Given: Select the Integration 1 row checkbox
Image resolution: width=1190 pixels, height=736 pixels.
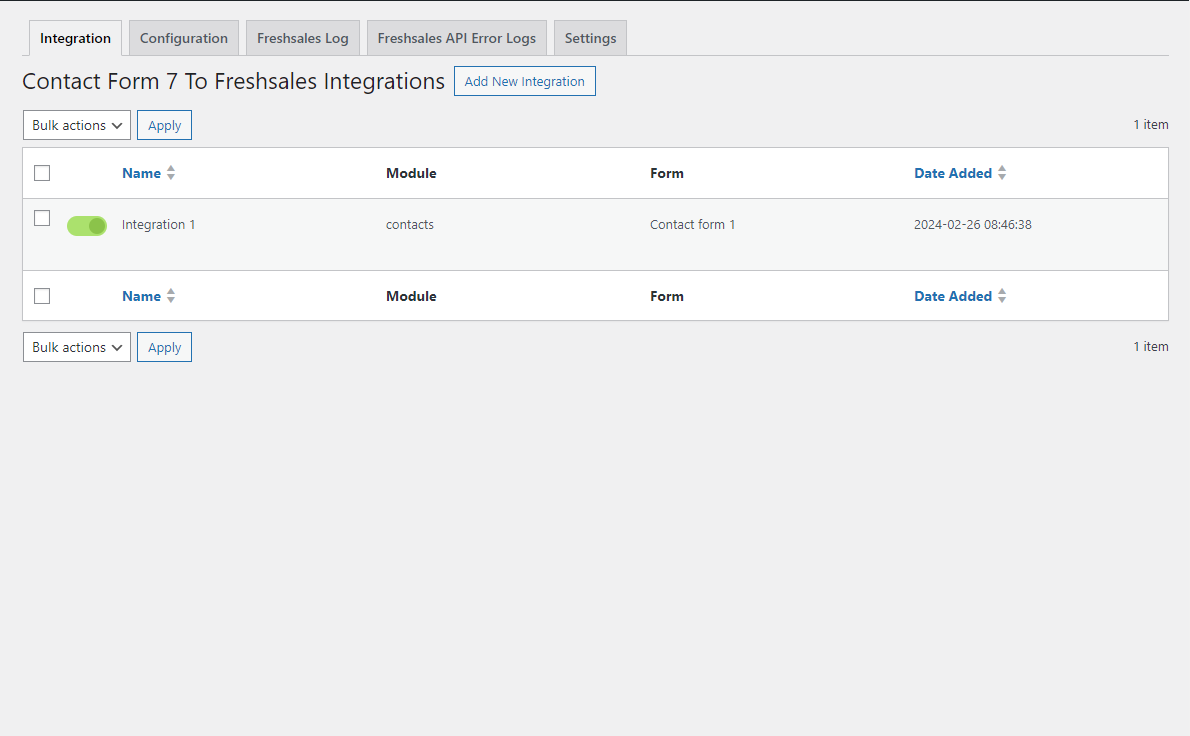Looking at the screenshot, I should 42,219.
